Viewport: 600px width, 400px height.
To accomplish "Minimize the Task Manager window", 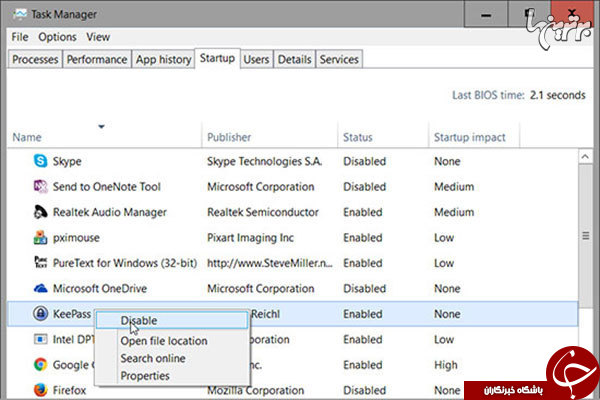I will (486, 15).
